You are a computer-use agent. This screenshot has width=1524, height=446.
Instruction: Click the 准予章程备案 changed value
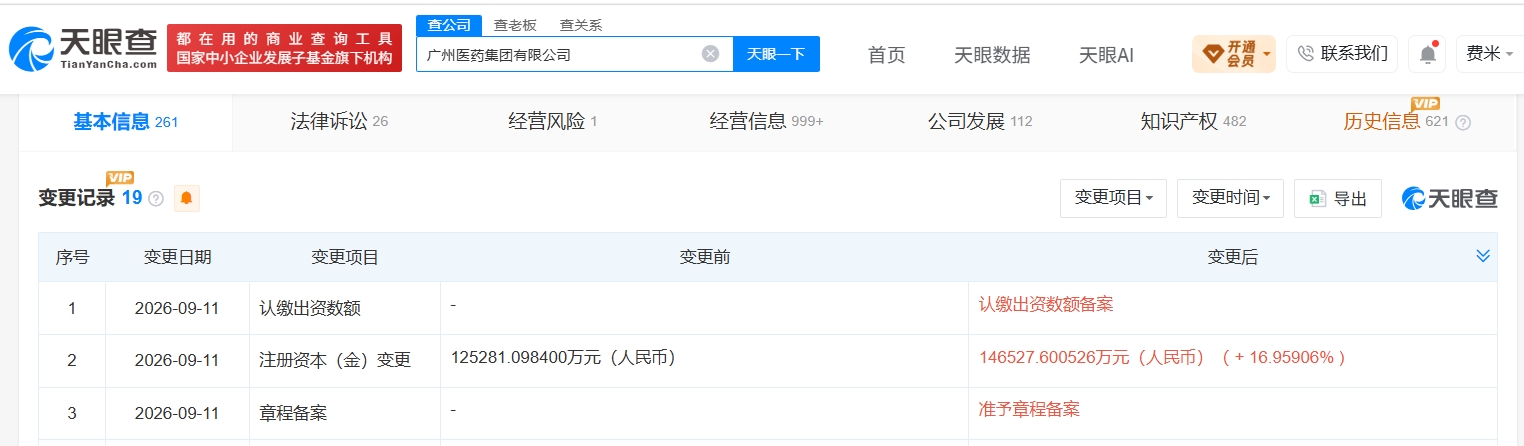tap(1029, 409)
